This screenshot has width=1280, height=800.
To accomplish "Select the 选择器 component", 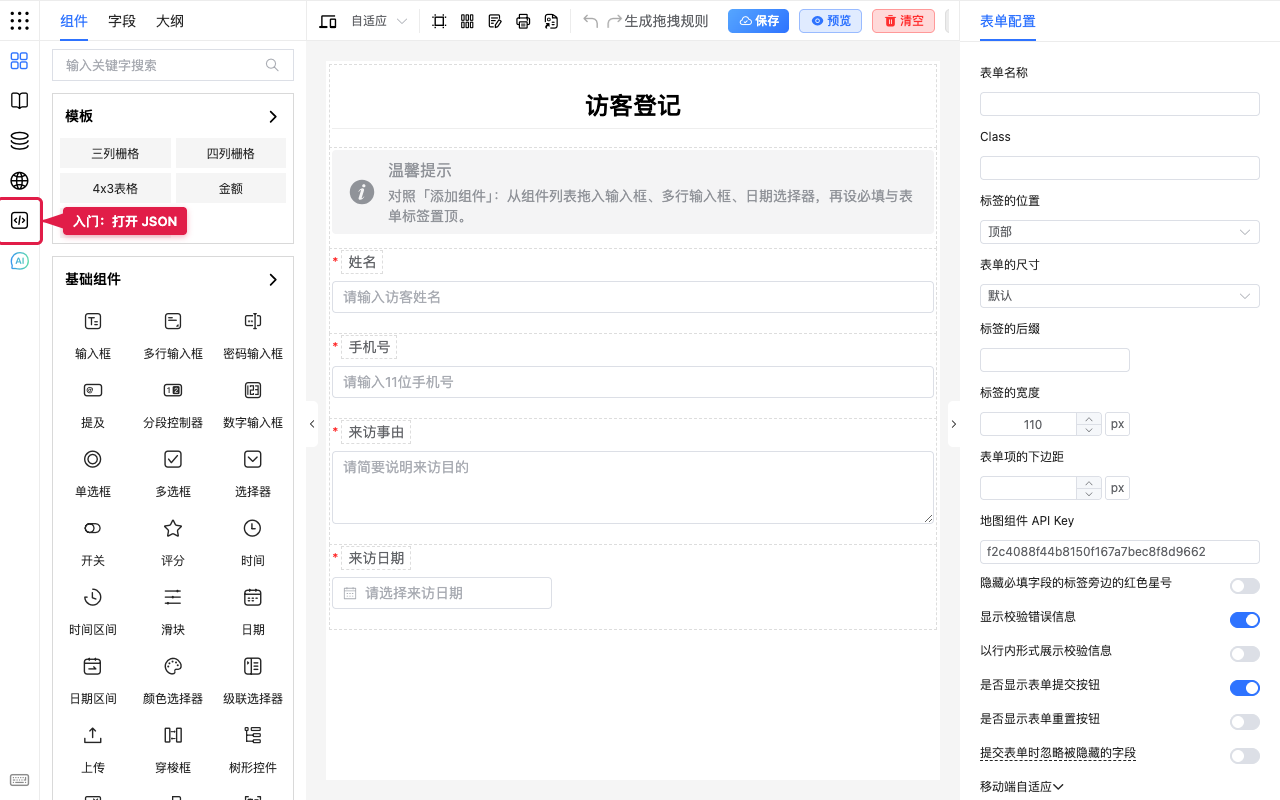I will coord(253,473).
